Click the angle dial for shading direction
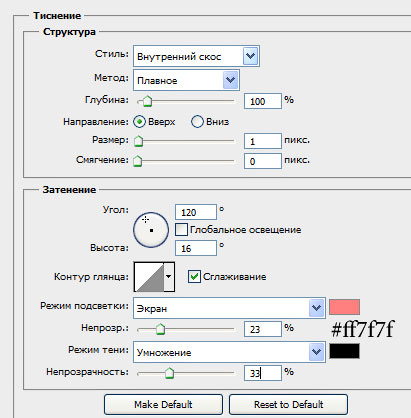 pyautogui.click(x=151, y=230)
